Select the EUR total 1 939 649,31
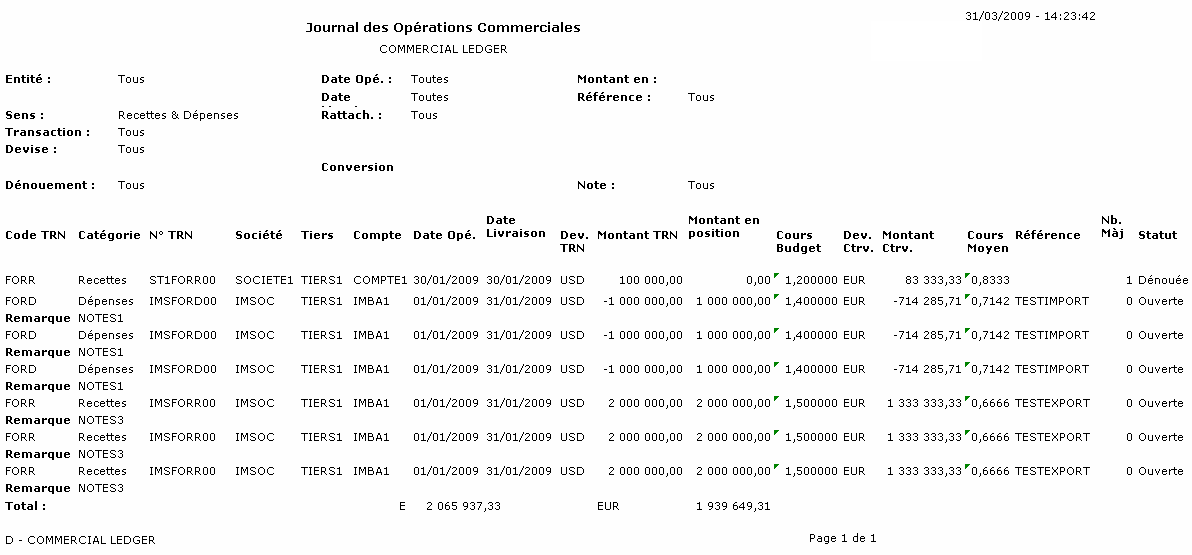1192x555 pixels. [x=733, y=506]
